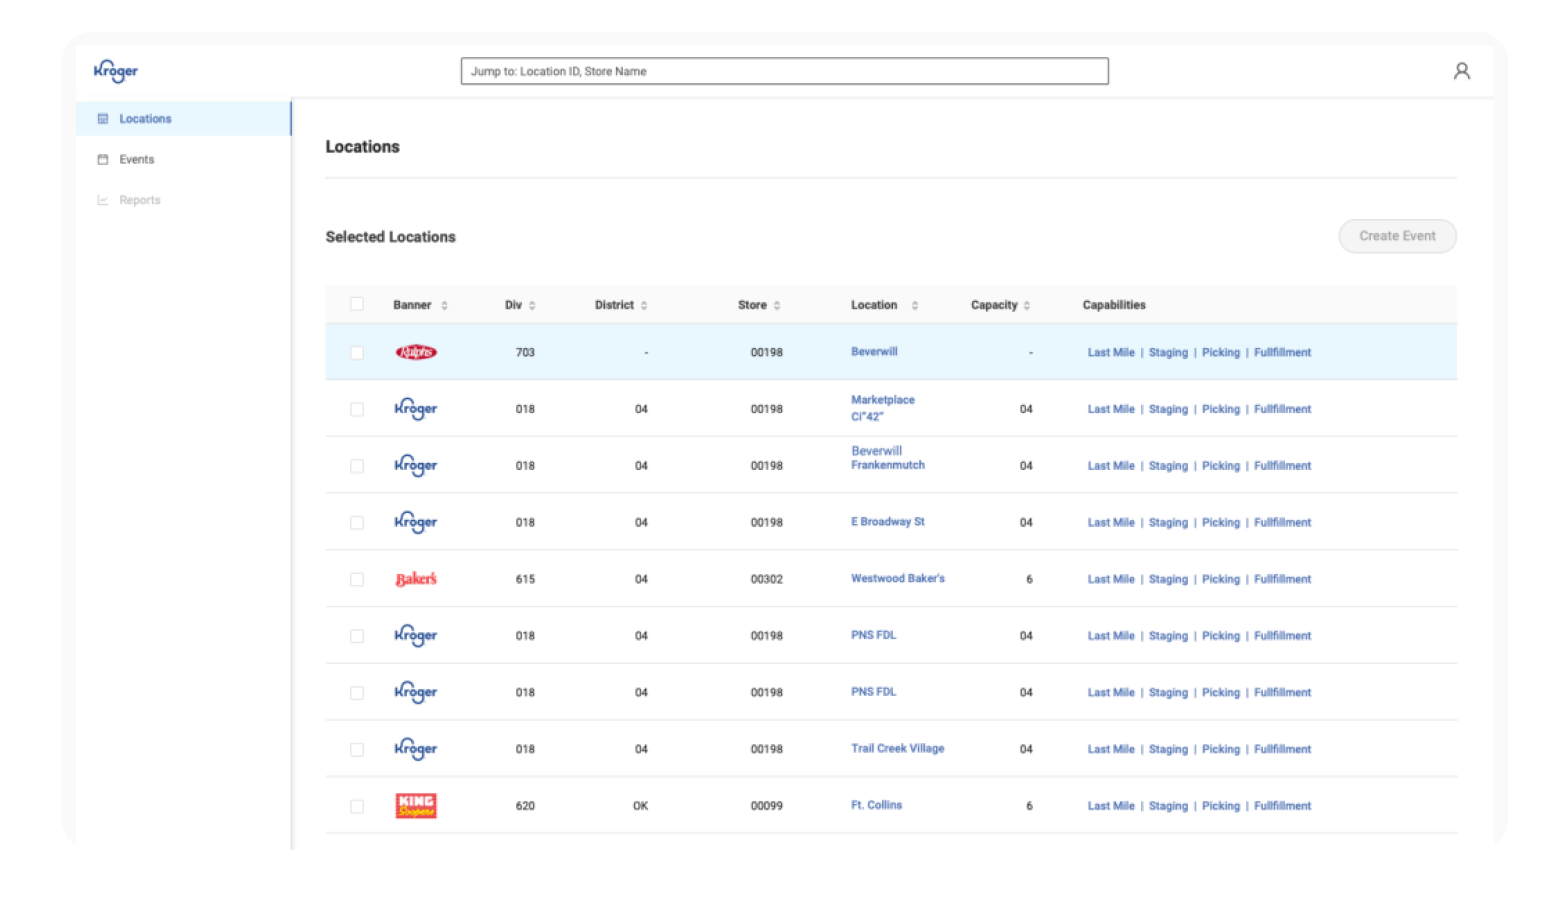Check the box for Beverwill Ralphs row

coord(357,353)
